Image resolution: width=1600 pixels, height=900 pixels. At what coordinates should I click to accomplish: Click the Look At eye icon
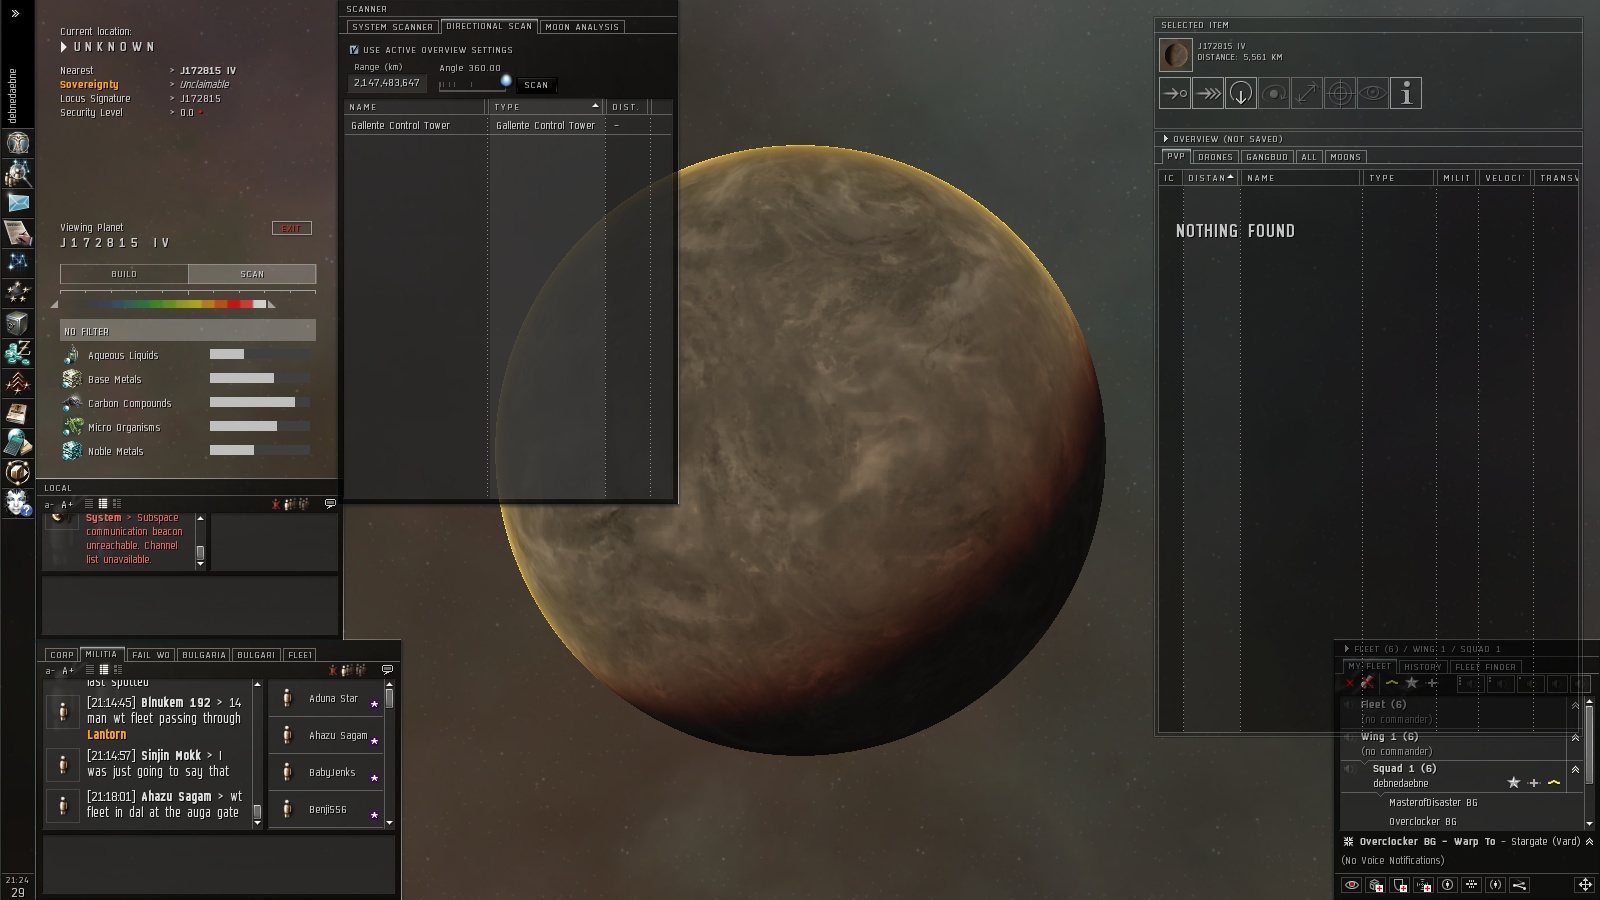pyautogui.click(x=1373, y=93)
